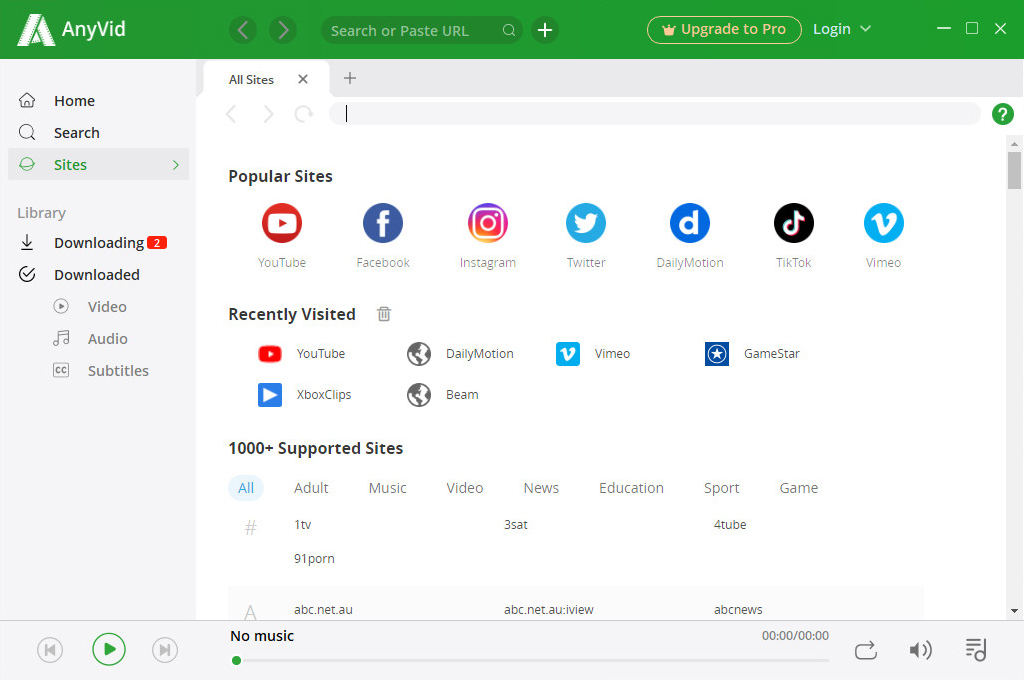Open Beam in Recently Visited

[x=443, y=395]
